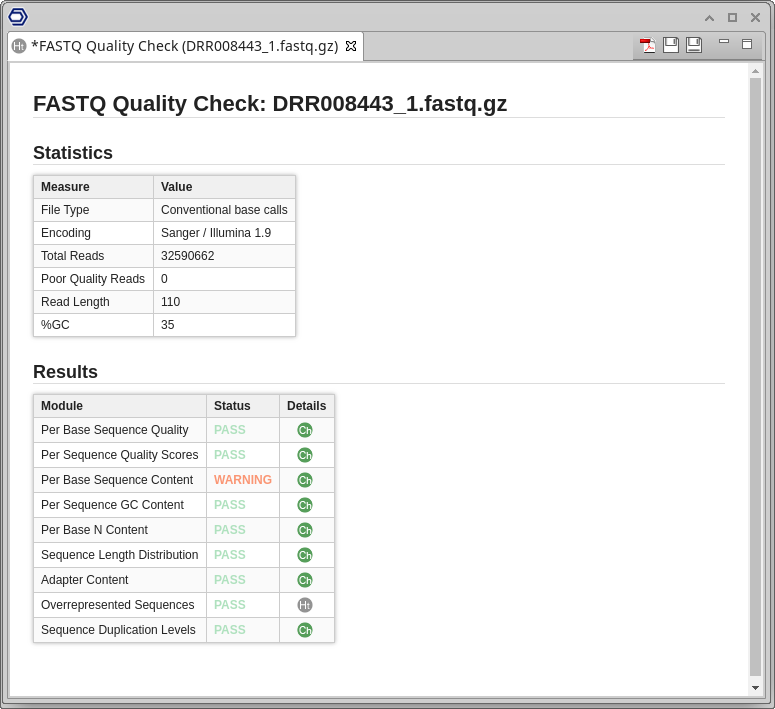This screenshot has width=775, height=709.
Task: Open Adapter Content chart details
Action: coord(305,580)
